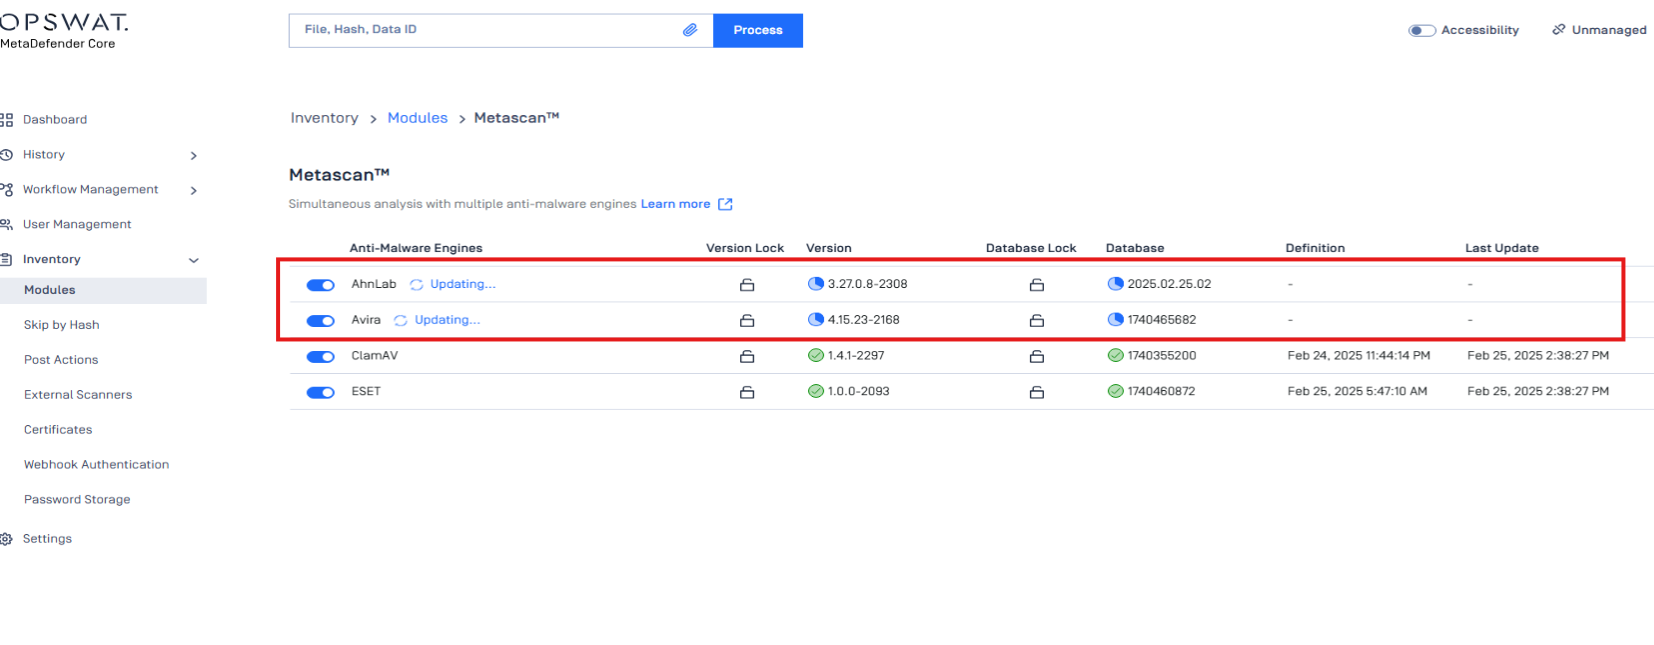Click the blue Process button
Viewport: 1654px width, 645px height.
[758, 30]
